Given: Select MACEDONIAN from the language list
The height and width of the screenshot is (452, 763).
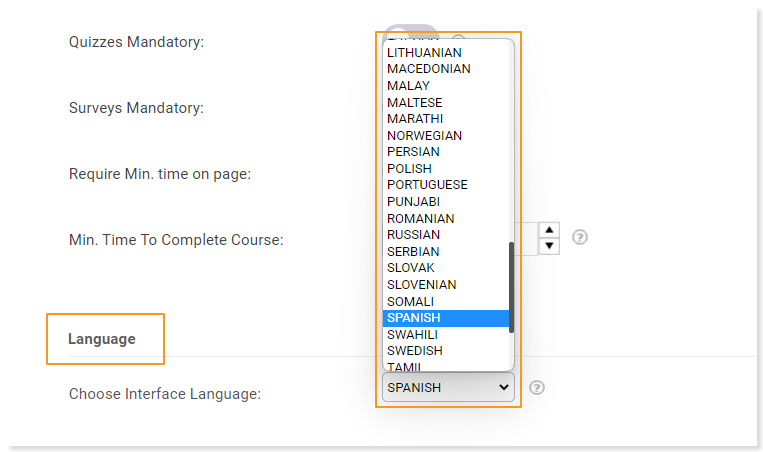Looking at the screenshot, I should point(446,69).
